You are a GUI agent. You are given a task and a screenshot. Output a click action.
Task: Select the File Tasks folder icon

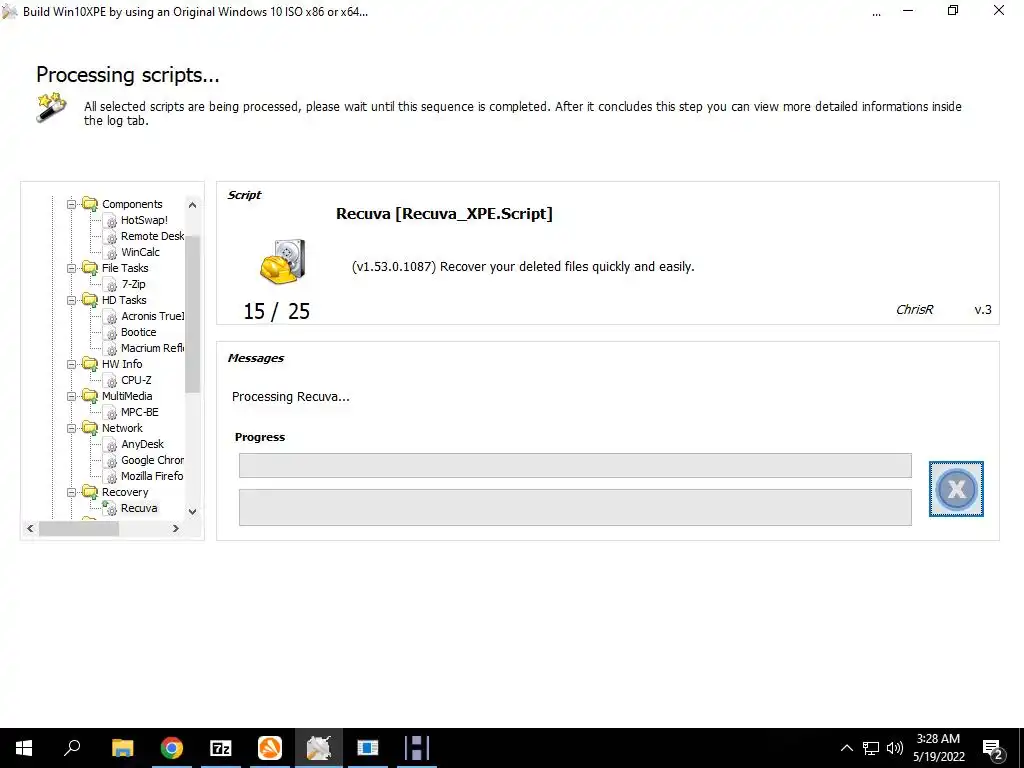(x=90, y=268)
